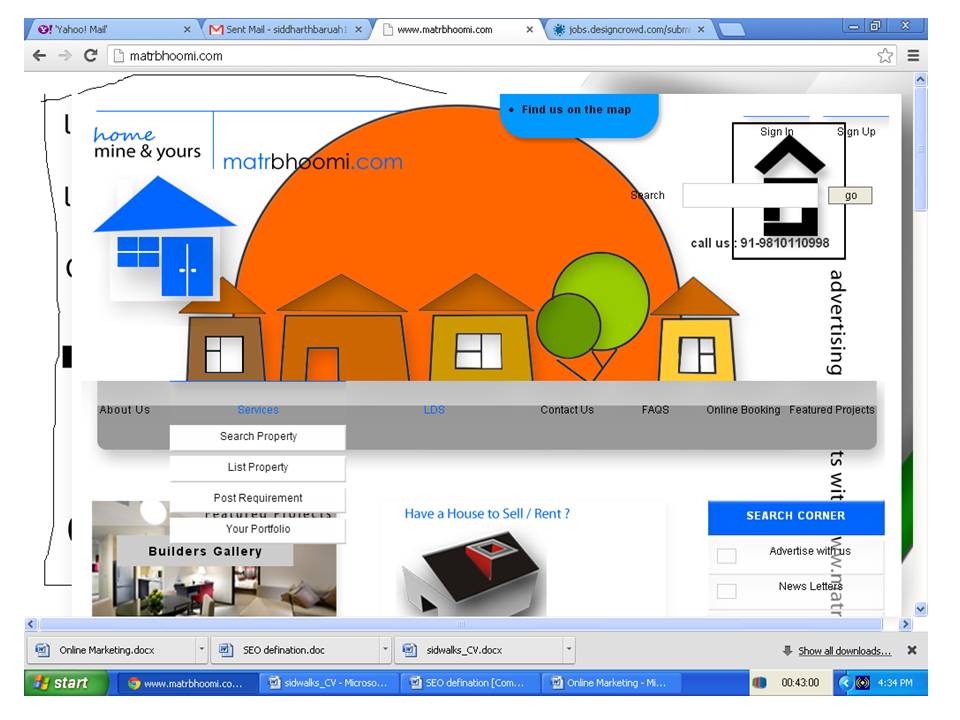Click the SEARCH CORNER header
The width and height of the screenshot is (960, 720).
click(796, 517)
